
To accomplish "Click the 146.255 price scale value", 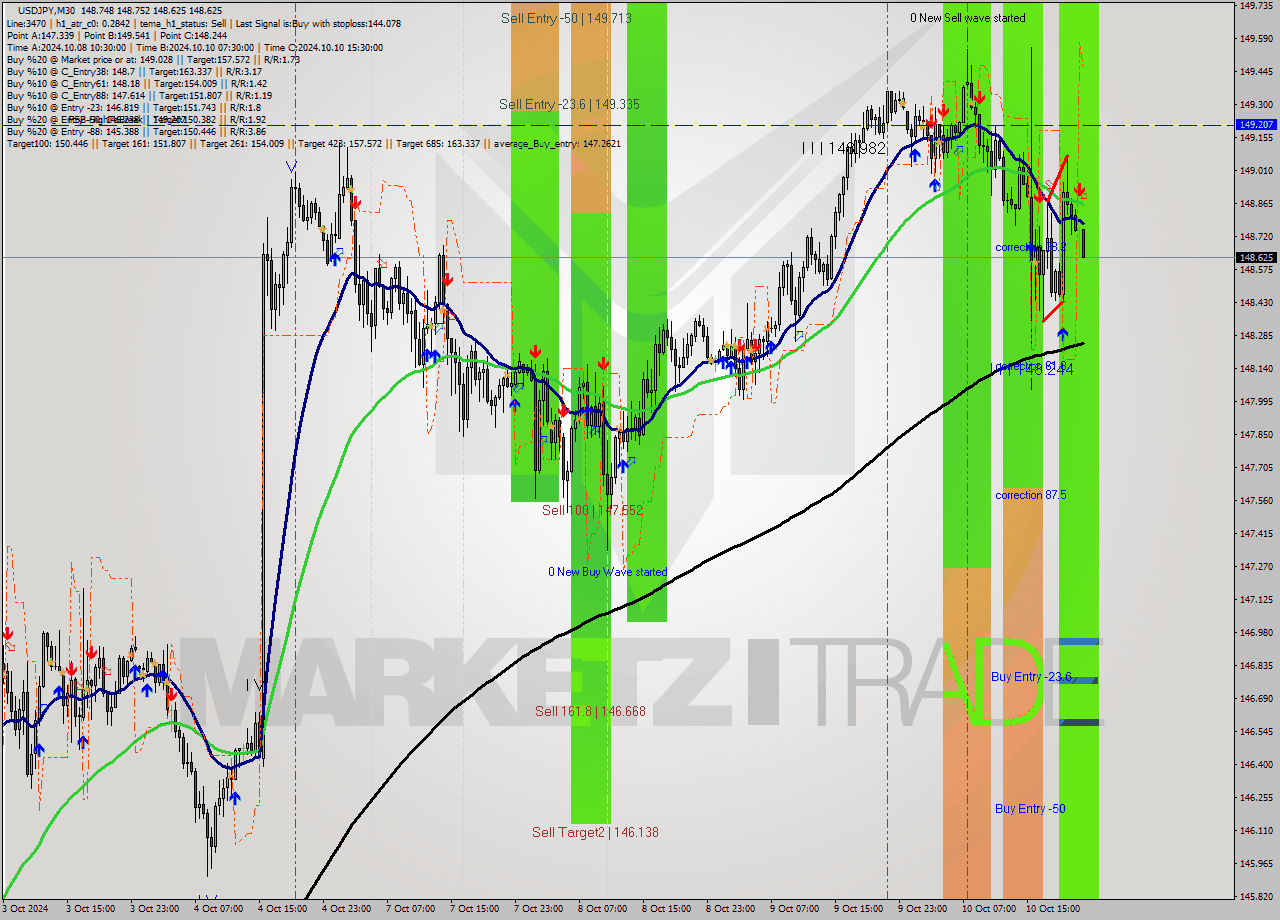I will (x=1256, y=797).
